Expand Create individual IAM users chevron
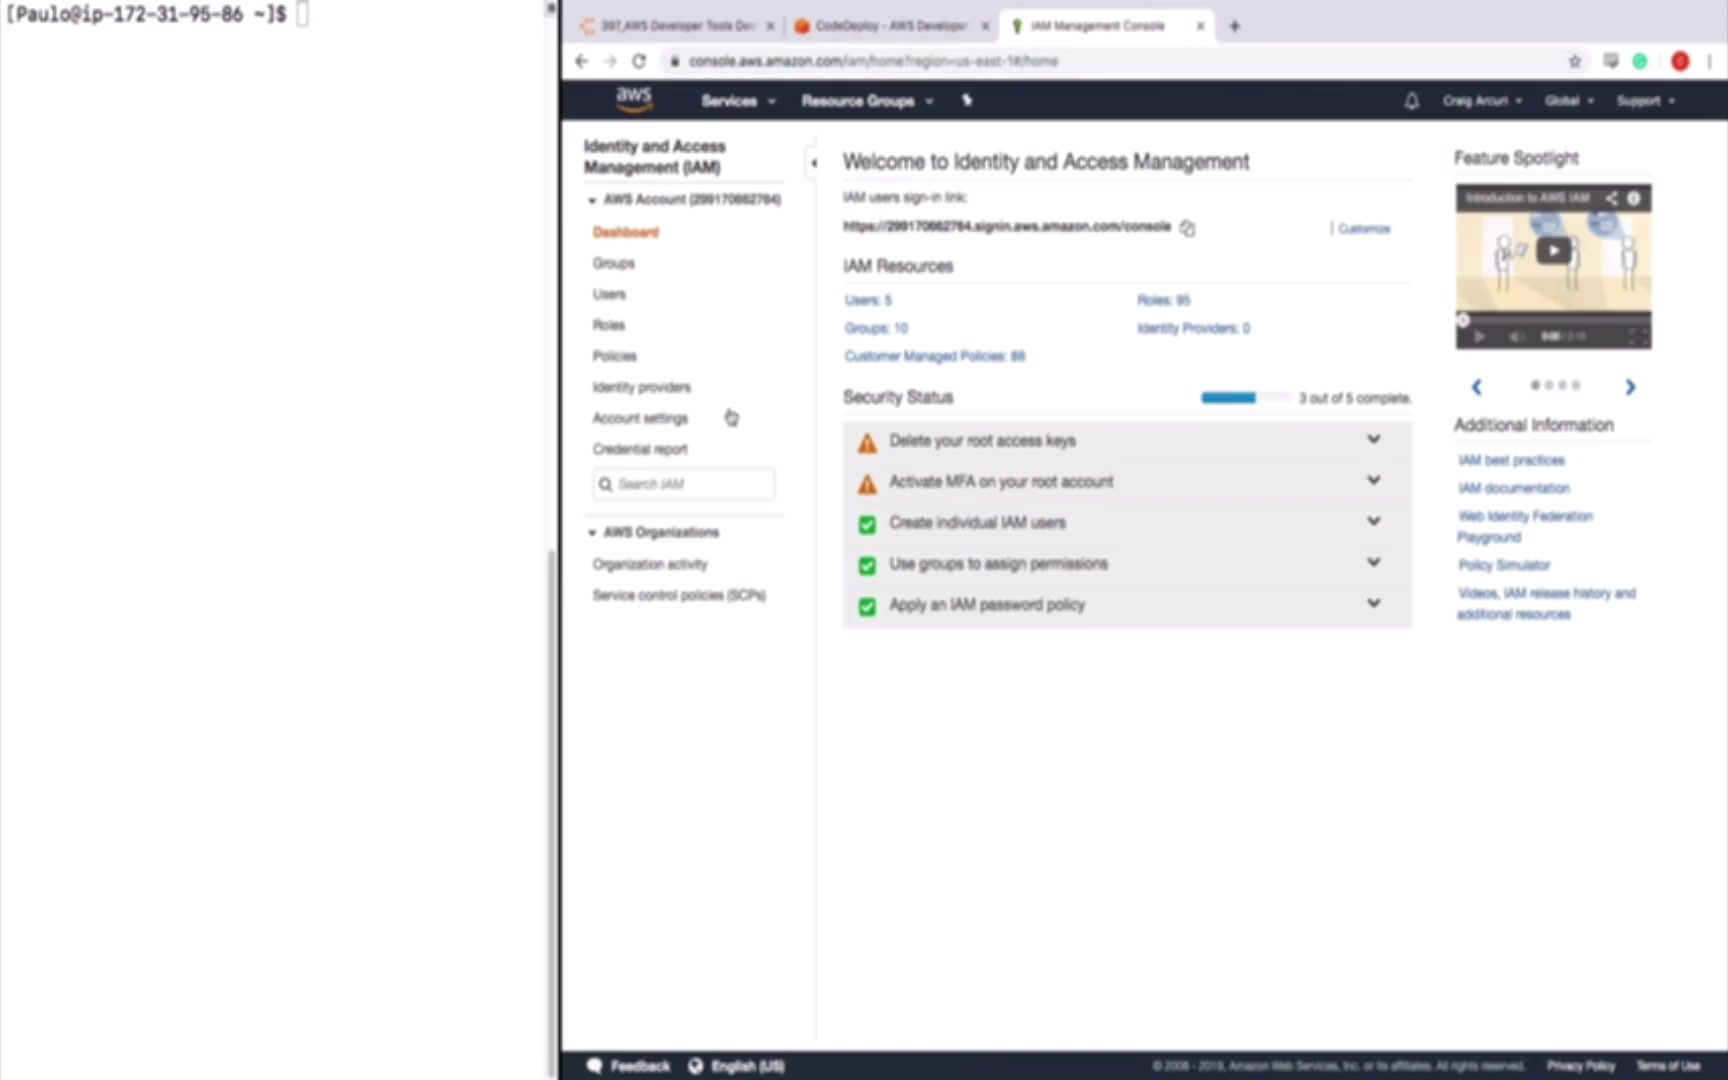 click(x=1374, y=521)
